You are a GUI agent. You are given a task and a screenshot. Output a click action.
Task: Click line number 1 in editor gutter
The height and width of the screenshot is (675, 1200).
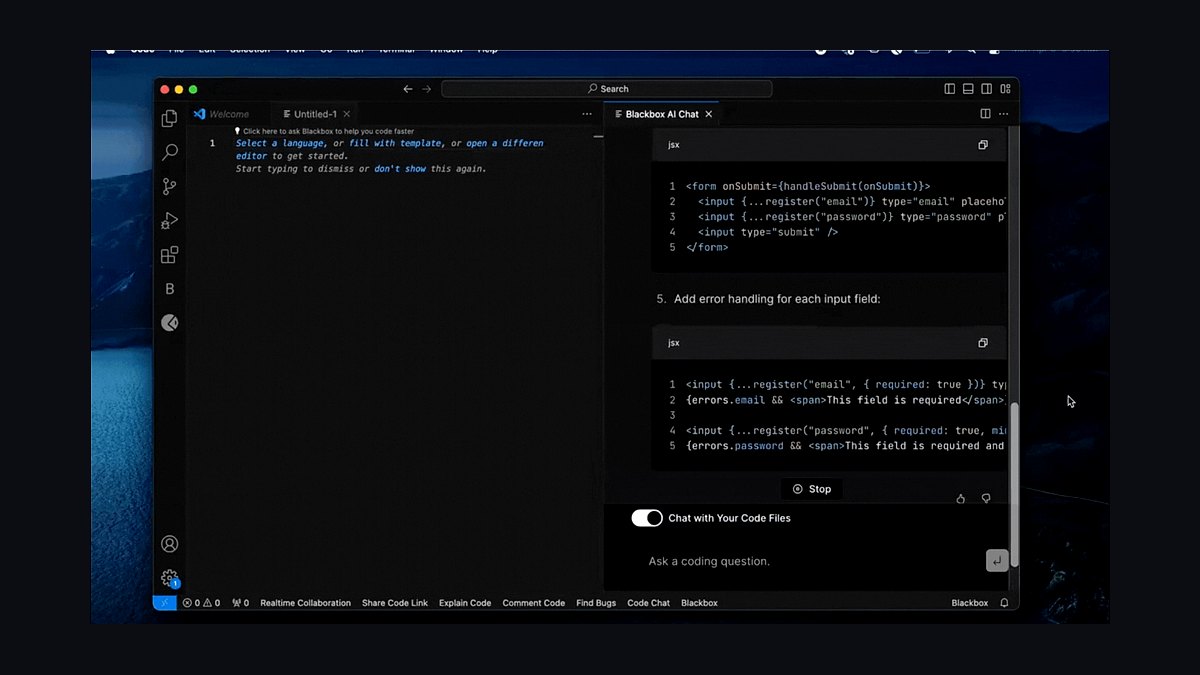(212, 143)
